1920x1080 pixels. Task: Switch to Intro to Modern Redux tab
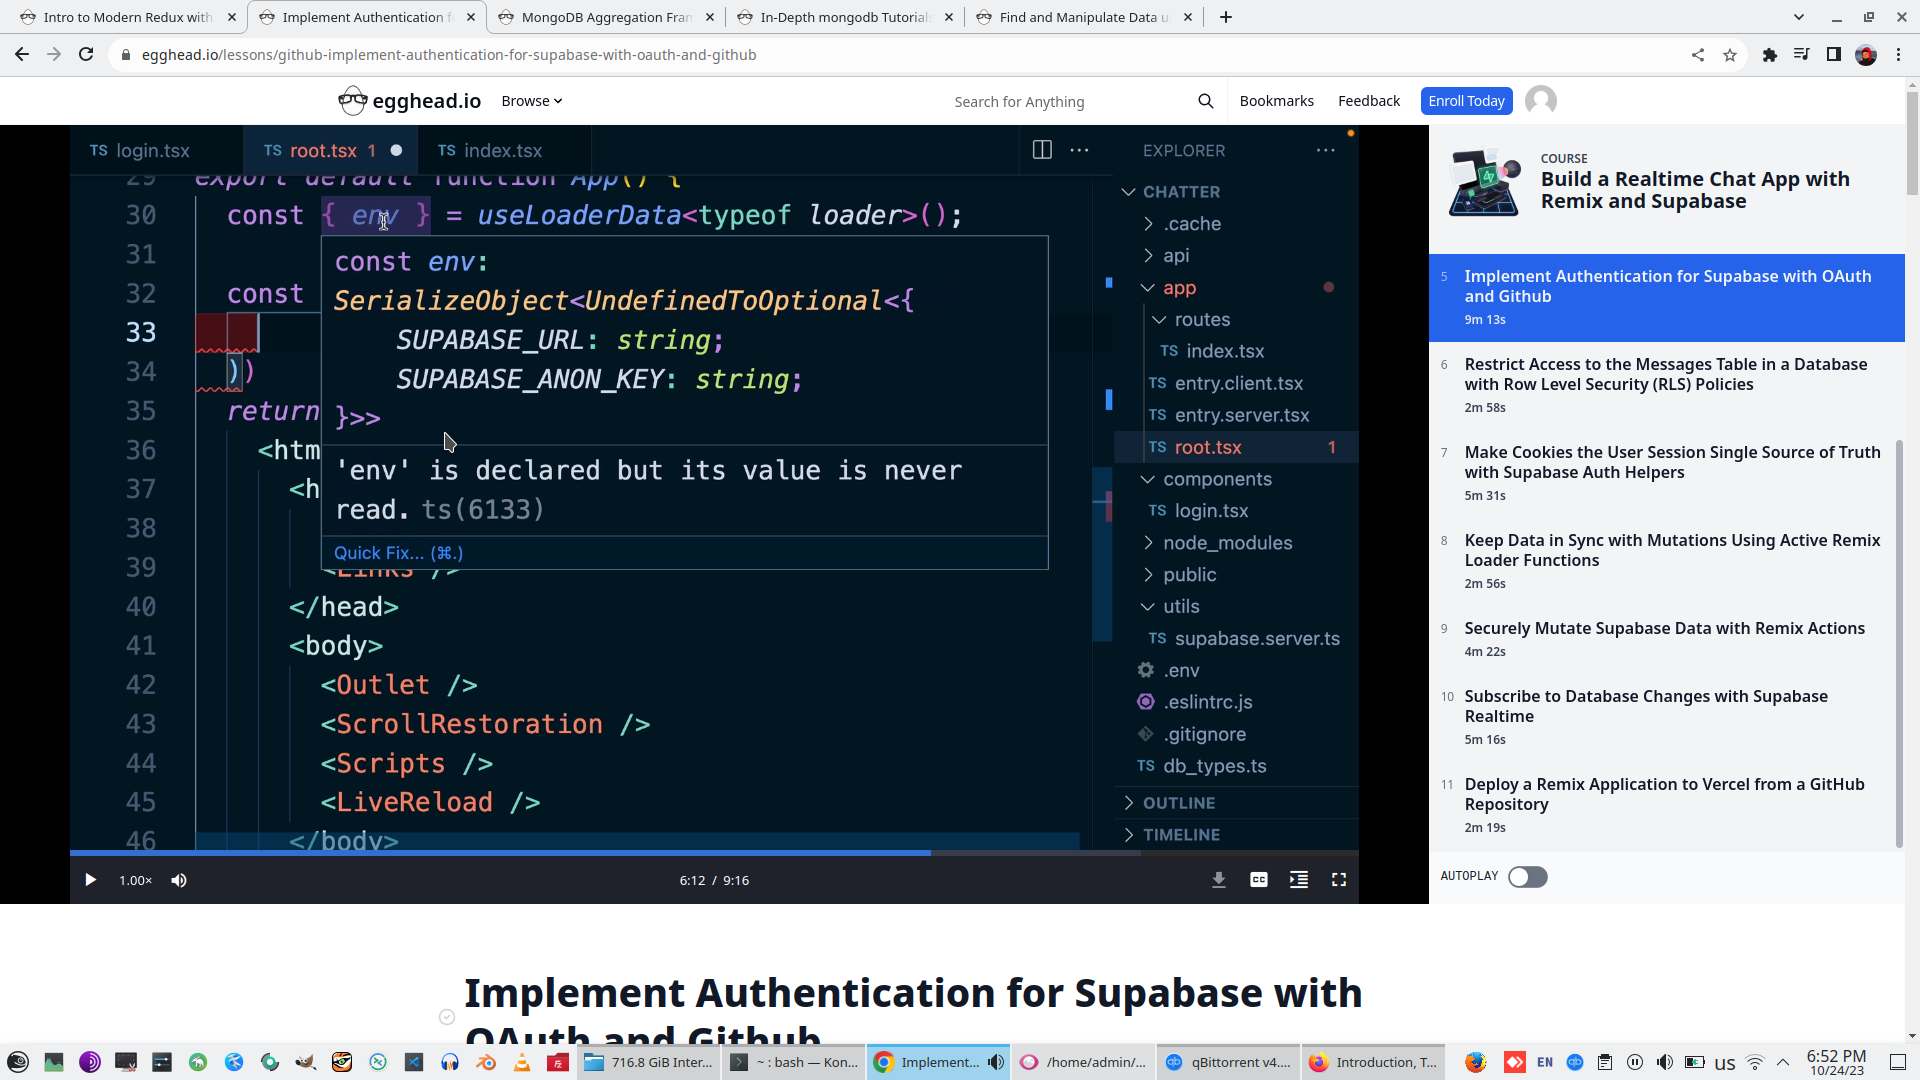[128, 17]
